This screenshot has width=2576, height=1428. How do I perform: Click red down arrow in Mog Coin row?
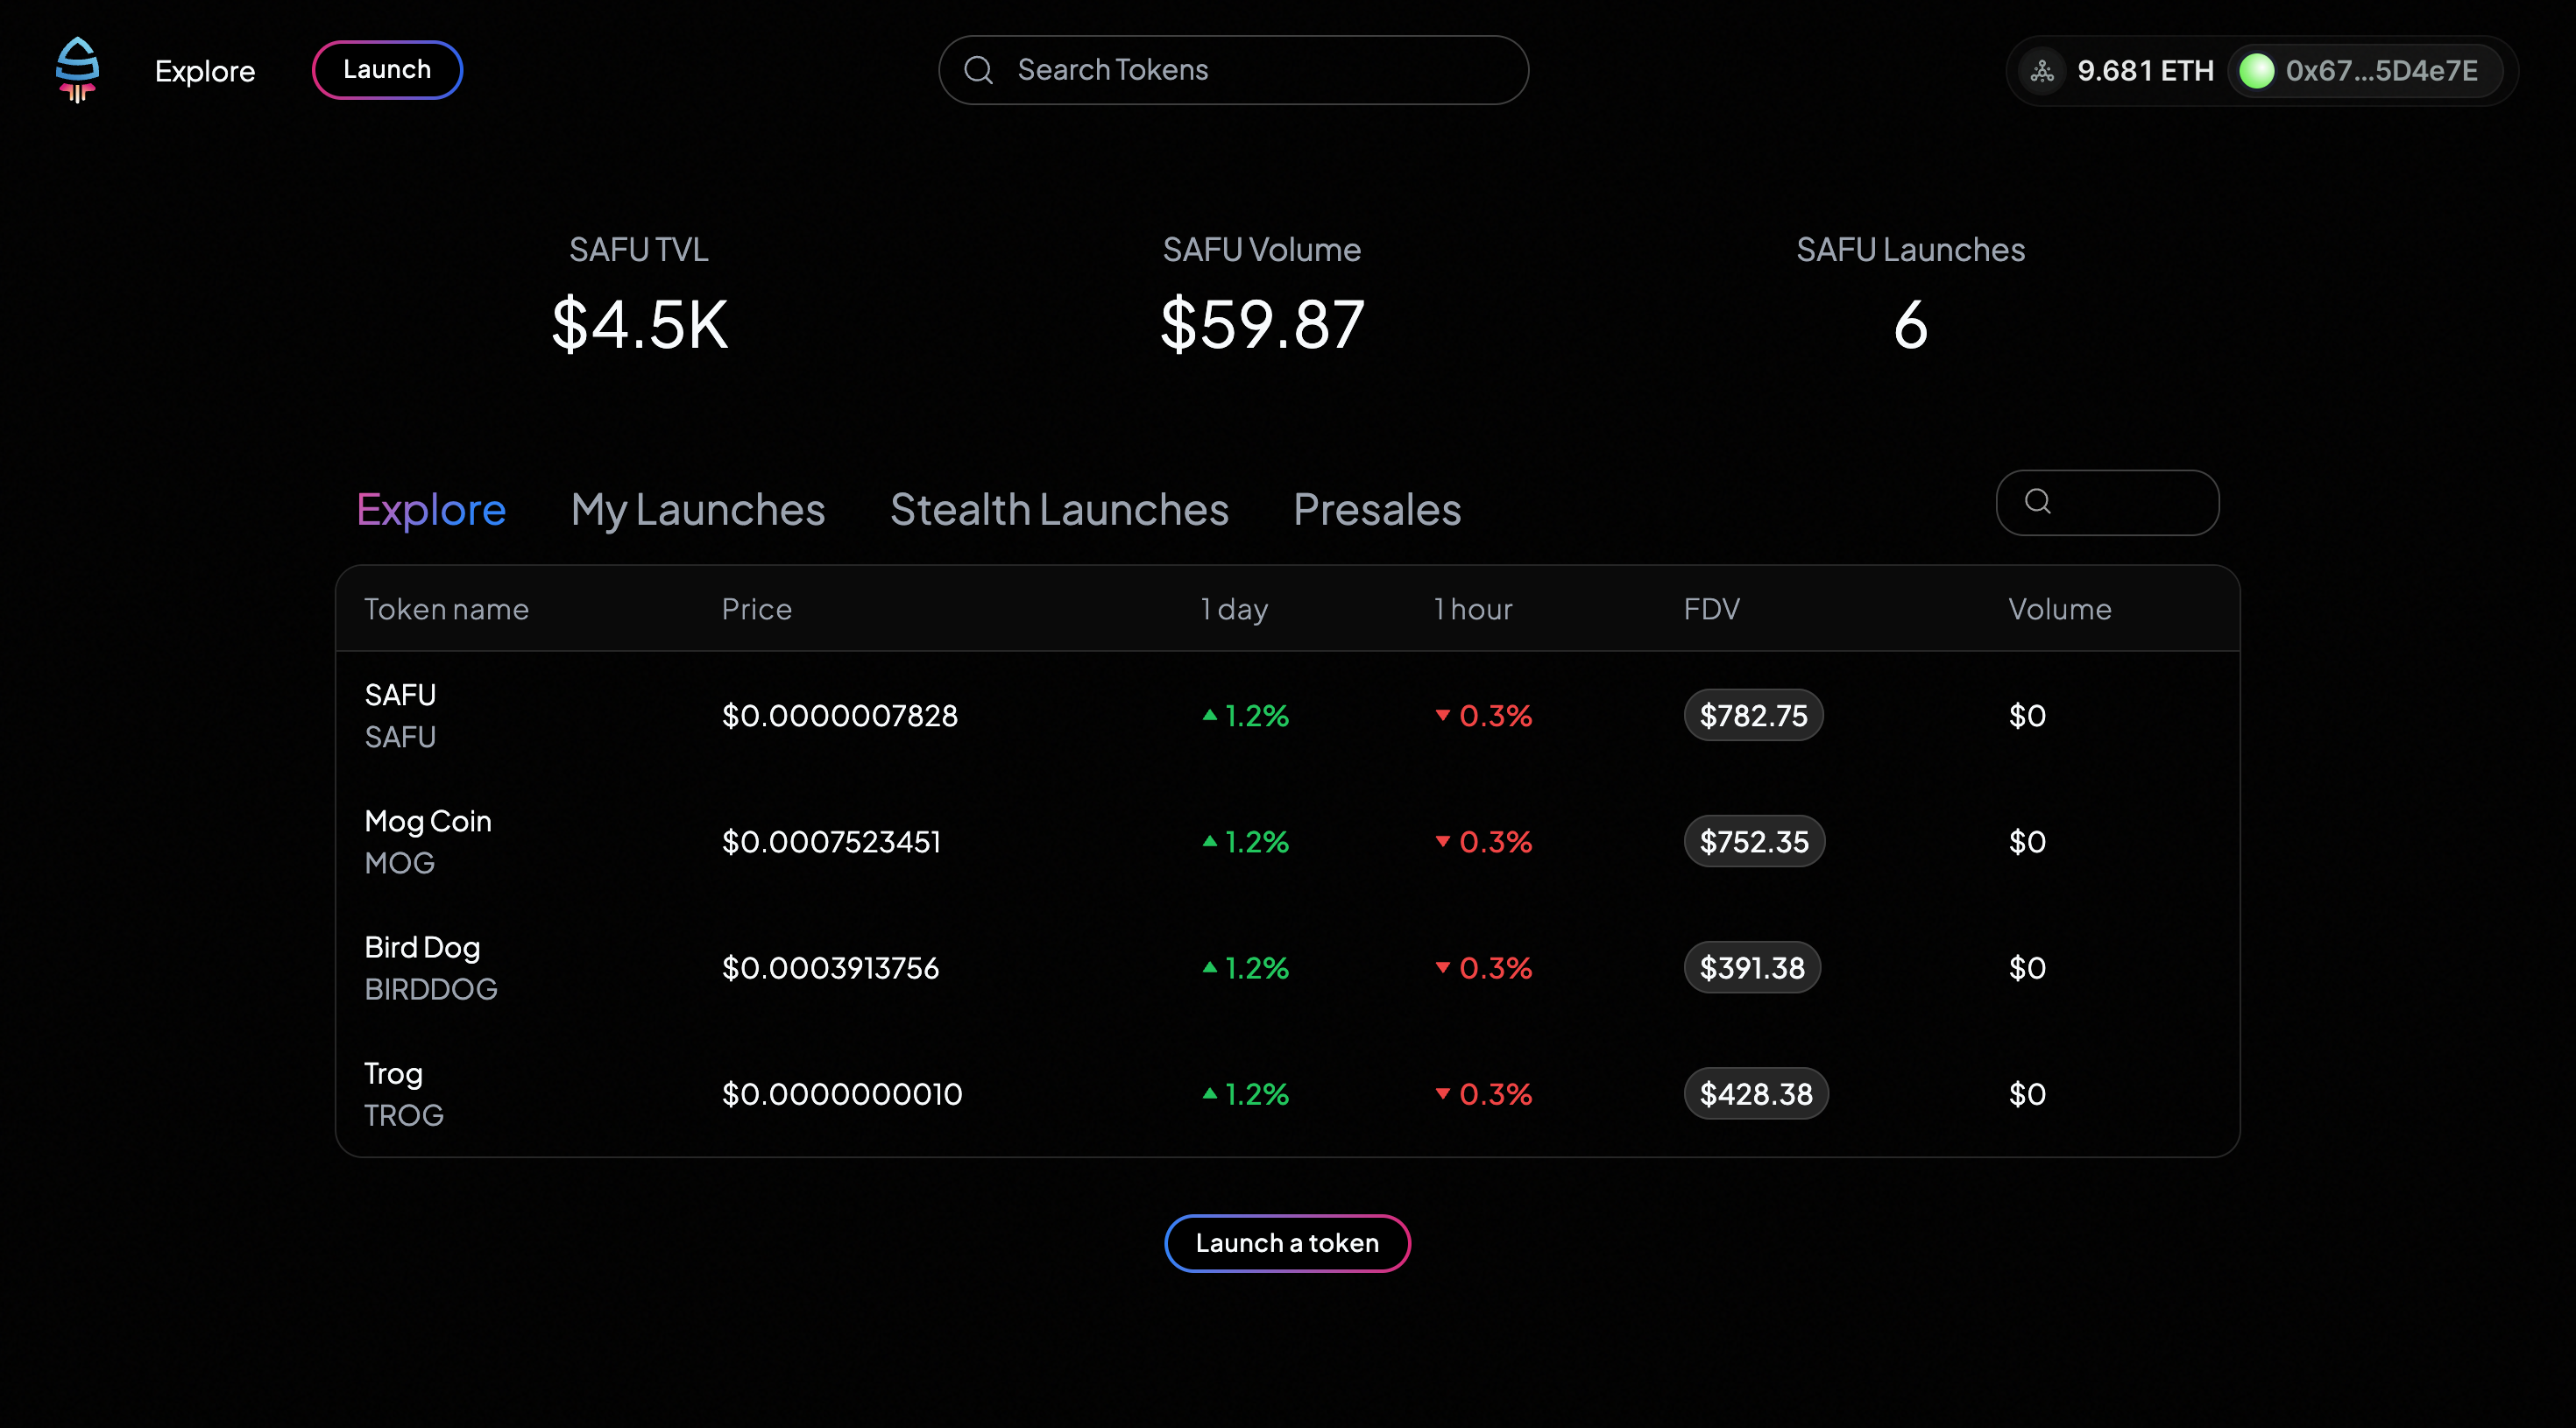coord(1442,841)
